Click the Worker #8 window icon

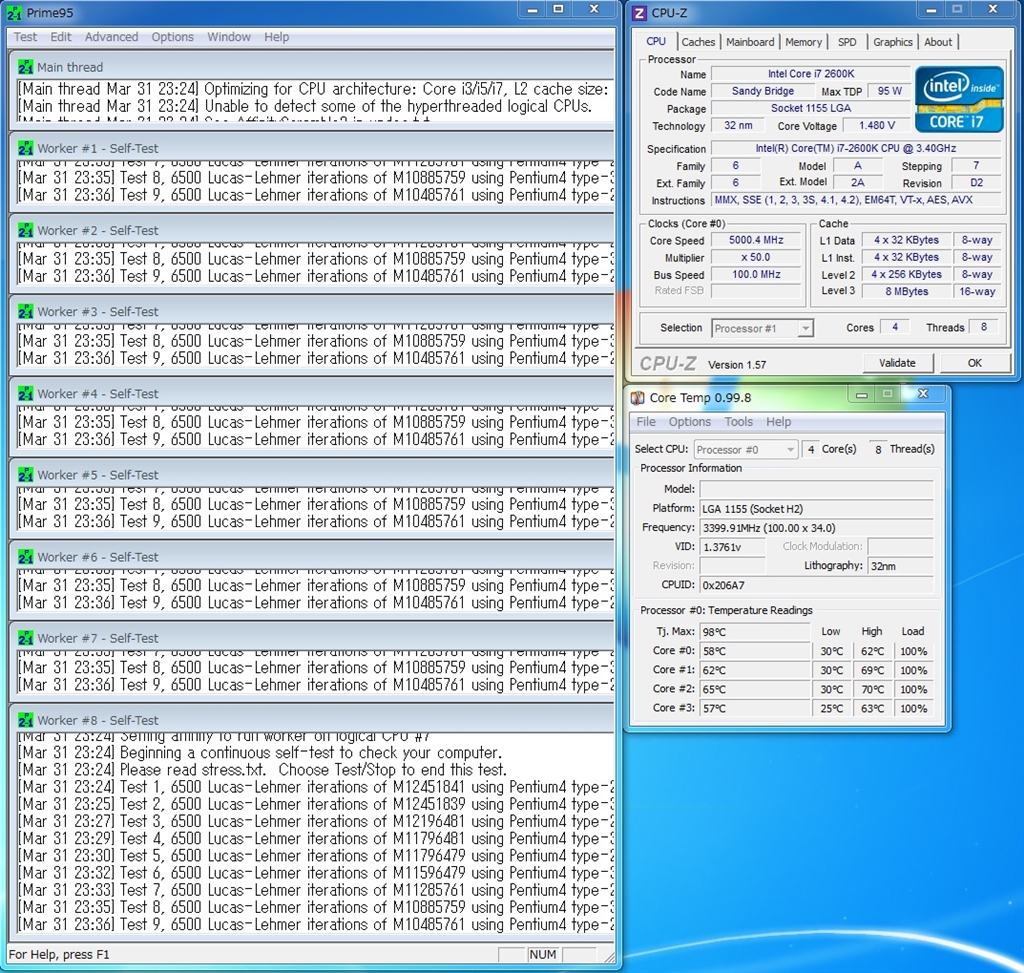(25, 720)
